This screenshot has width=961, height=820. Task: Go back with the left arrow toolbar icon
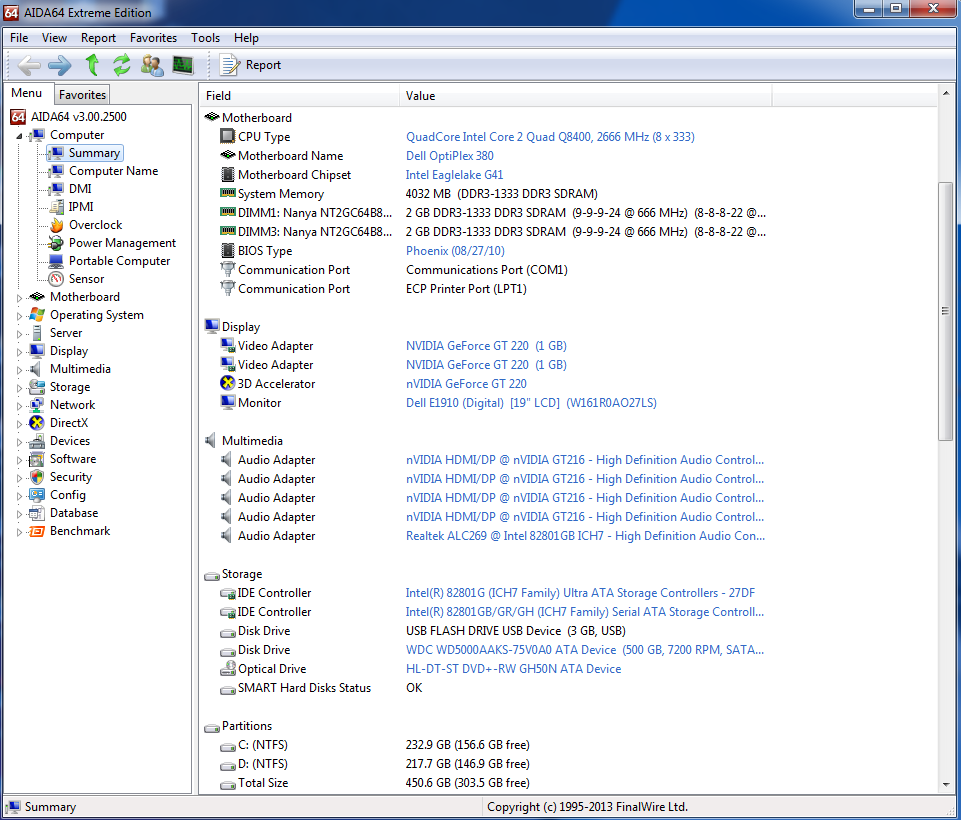(x=29, y=65)
